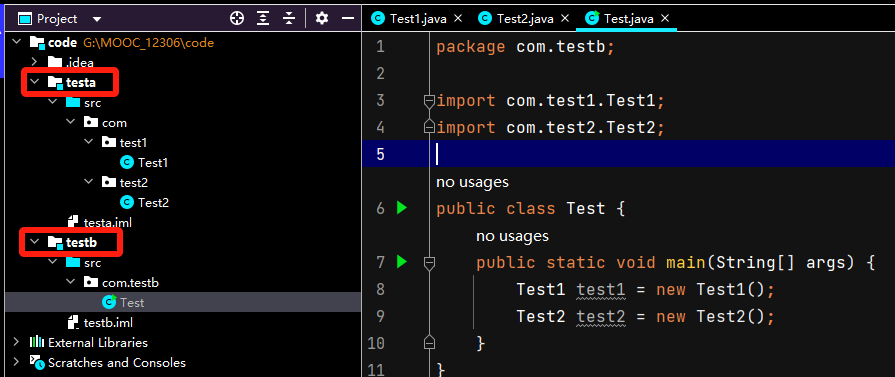This screenshot has width=895, height=377.
Task: Click the Run gutter icon on line 7
Action: tap(402, 262)
